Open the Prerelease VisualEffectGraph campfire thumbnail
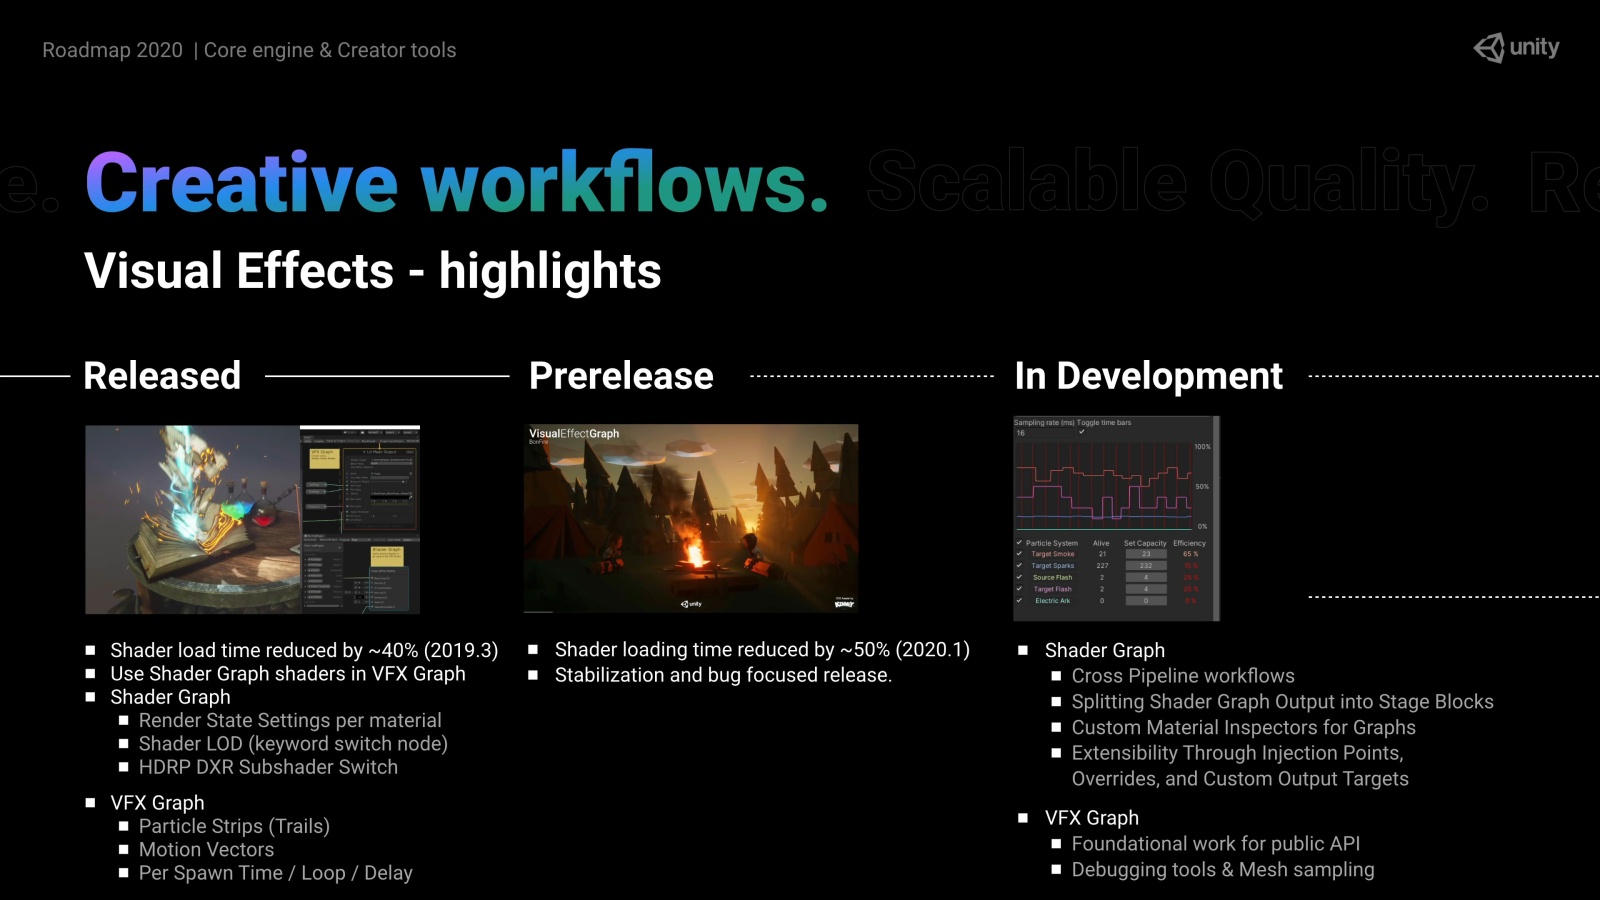The image size is (1600, 900). point(691,518)
